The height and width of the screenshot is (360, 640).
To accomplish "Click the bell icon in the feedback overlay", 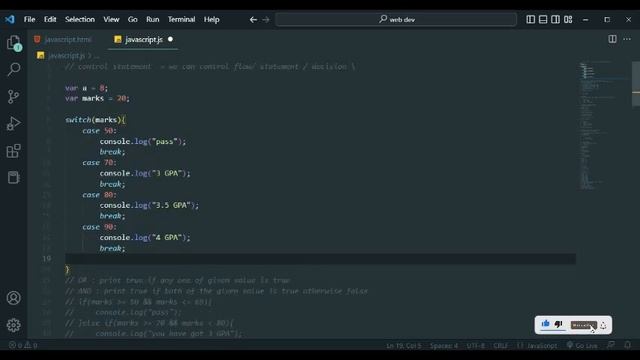I will [x=603, y=325].
